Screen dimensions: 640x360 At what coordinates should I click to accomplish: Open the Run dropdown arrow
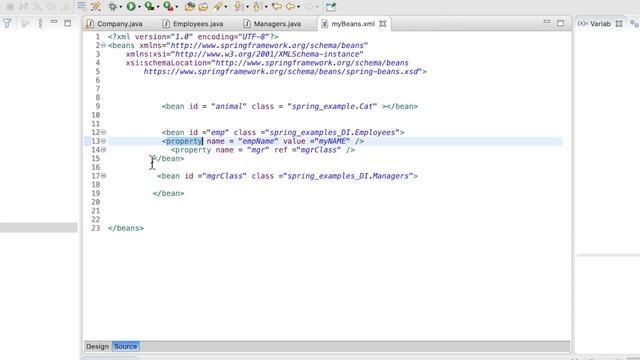pyautogui.click(x=139, y=7)
